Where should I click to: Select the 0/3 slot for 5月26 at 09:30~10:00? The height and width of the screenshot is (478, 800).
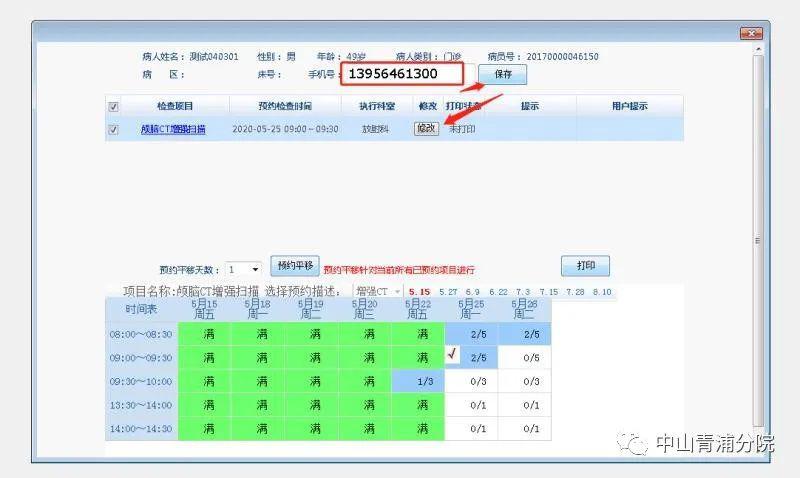click(524, 381)
